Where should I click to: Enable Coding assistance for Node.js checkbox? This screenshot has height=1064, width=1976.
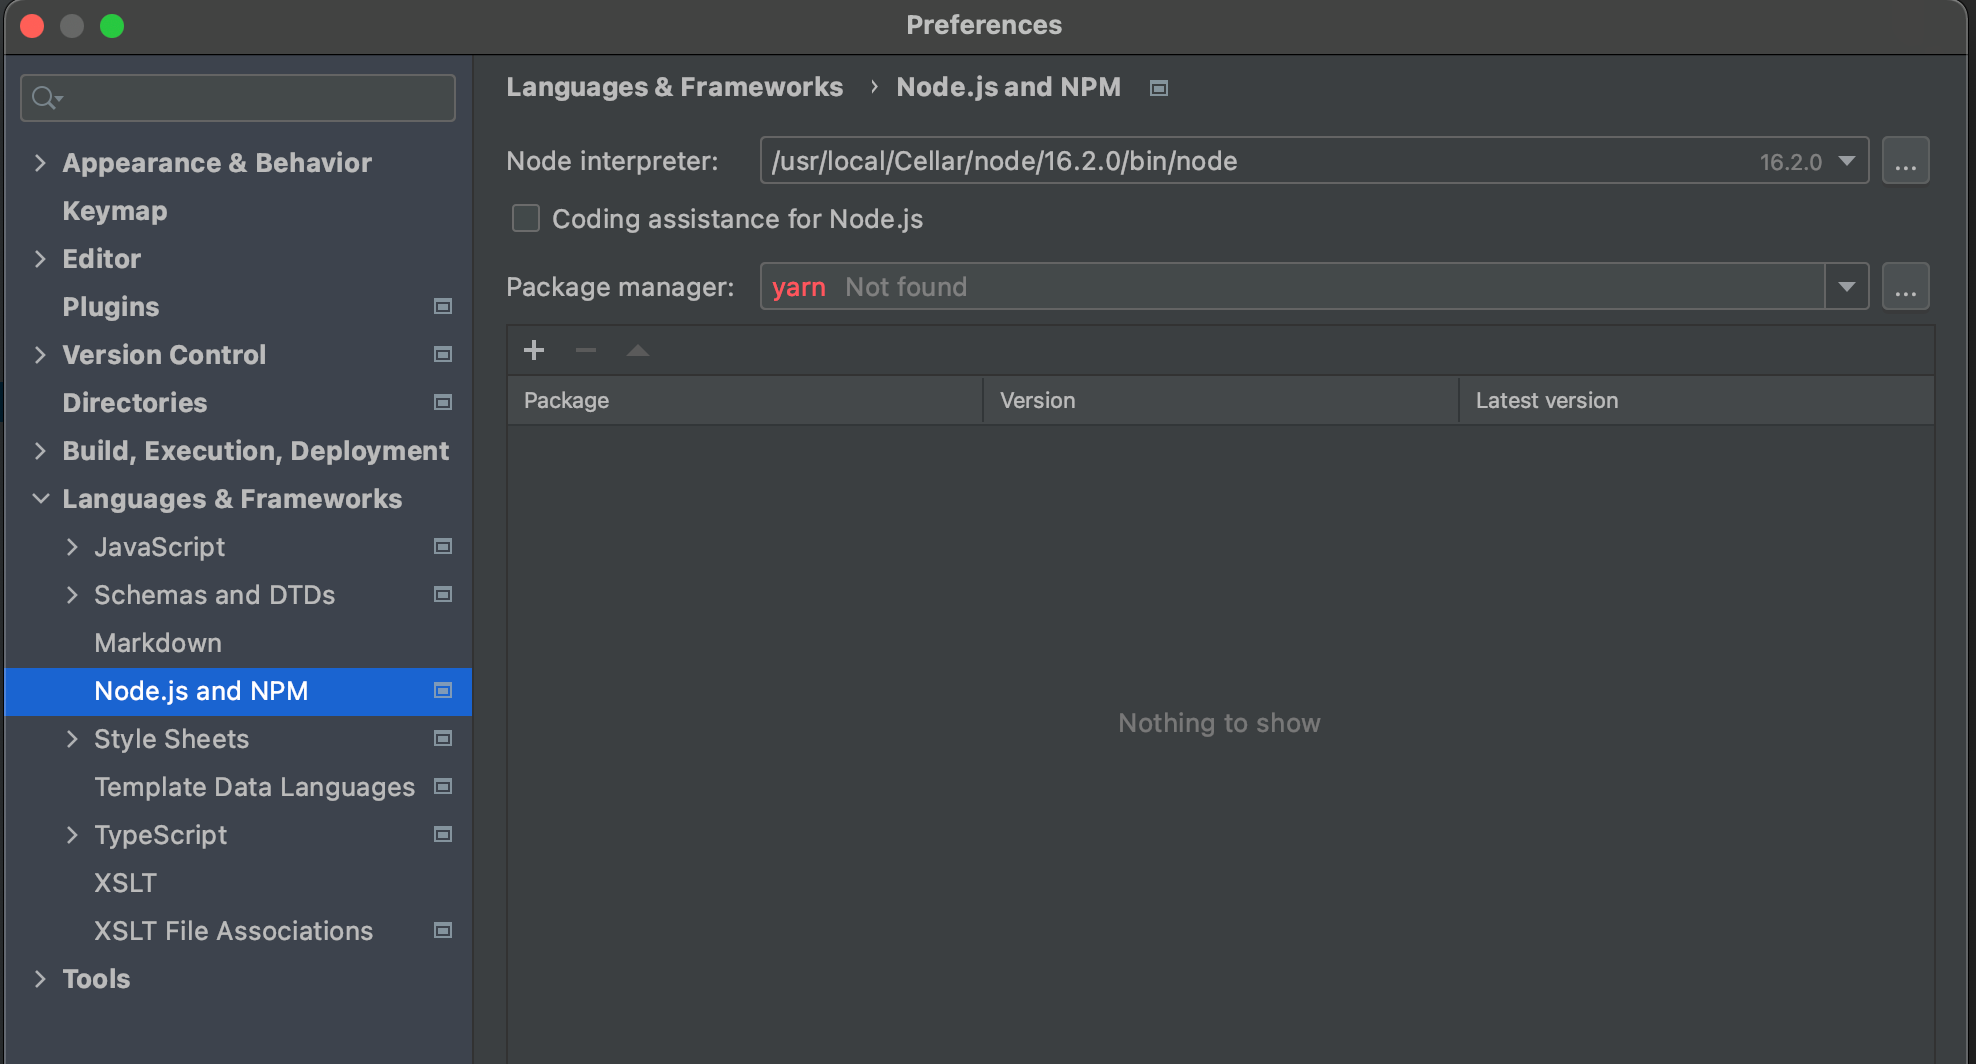pyautogui.click(x=526, y=219)
